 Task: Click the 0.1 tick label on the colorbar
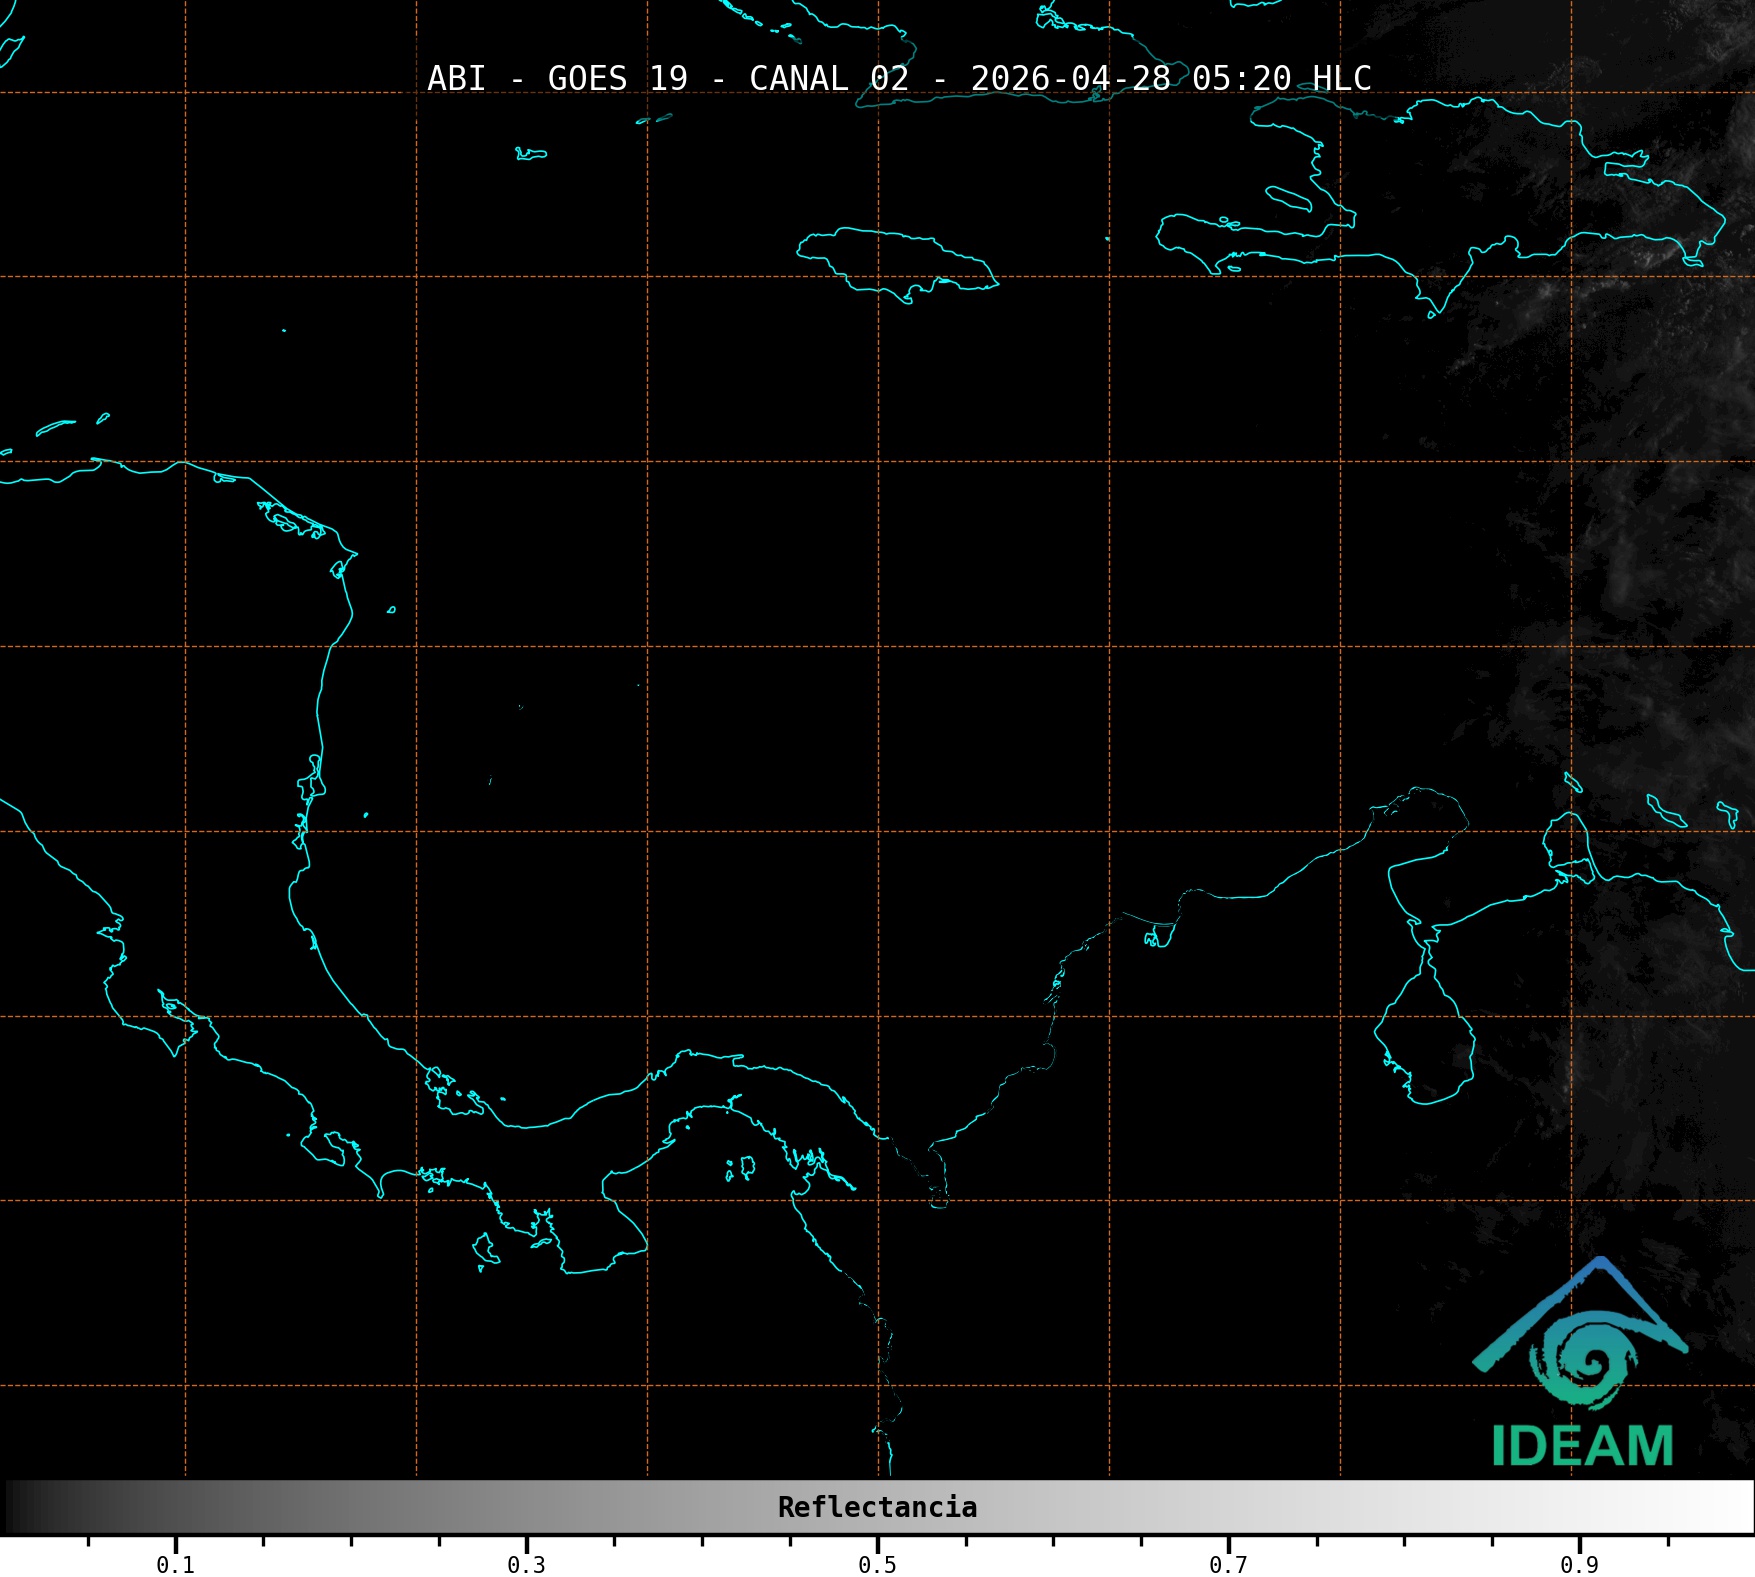pos(175,1564)
